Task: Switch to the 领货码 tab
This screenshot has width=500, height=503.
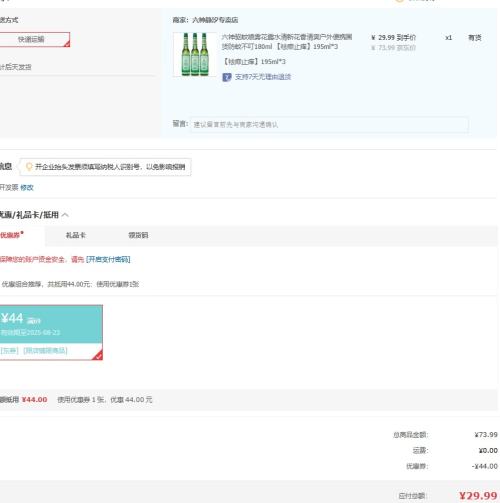Action: pos(138,235)
